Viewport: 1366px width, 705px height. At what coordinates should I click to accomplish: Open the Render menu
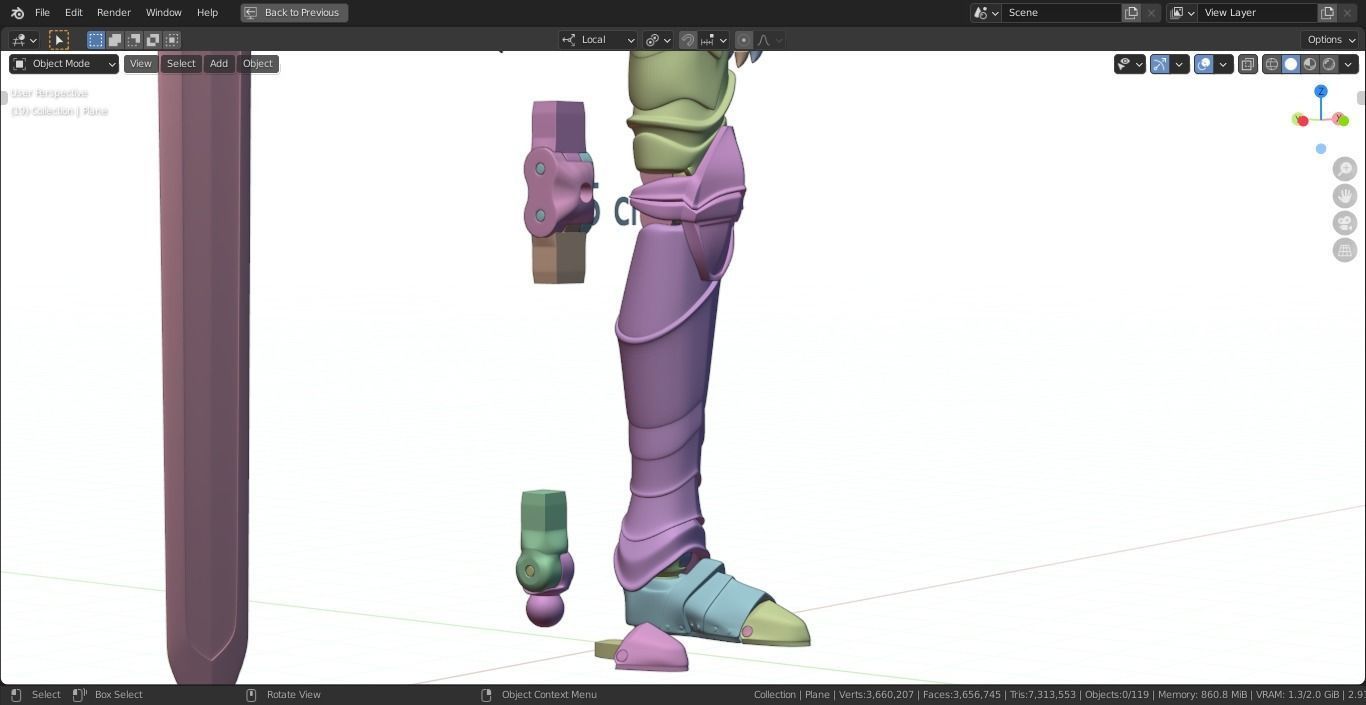tap(114, 13)
